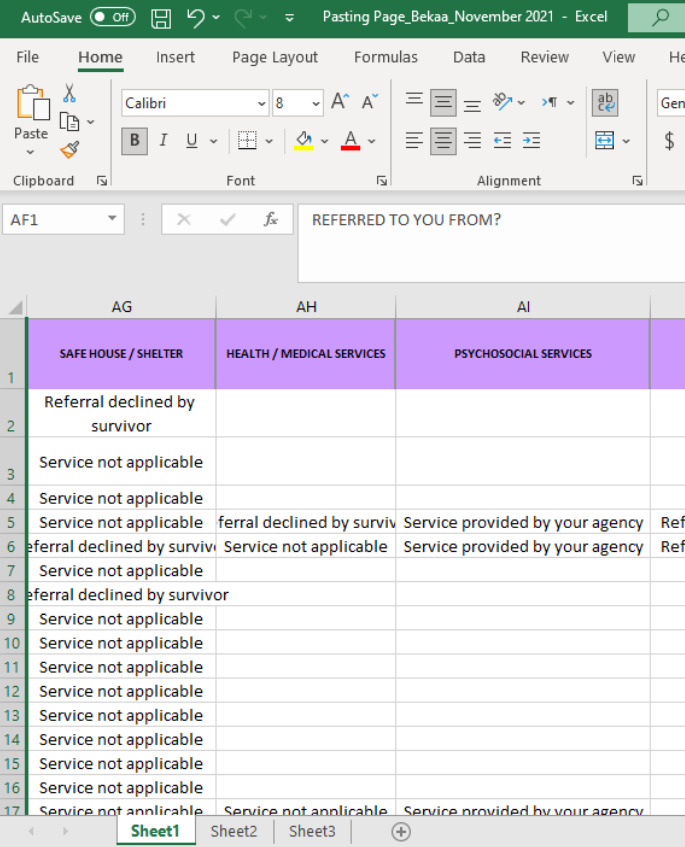Add a new sheet with plus icon
685x847 pixels.
pos(401,832)
